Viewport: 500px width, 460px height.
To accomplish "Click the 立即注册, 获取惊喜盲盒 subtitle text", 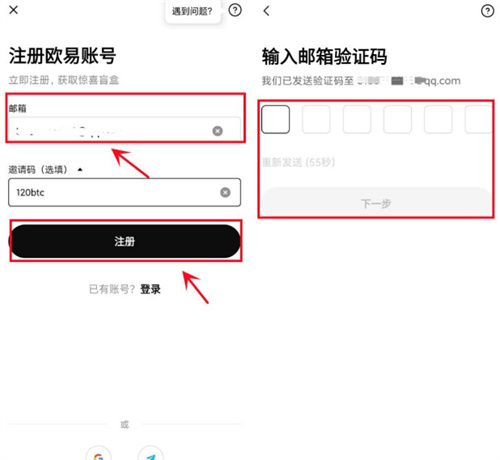I will coord(64,80).
